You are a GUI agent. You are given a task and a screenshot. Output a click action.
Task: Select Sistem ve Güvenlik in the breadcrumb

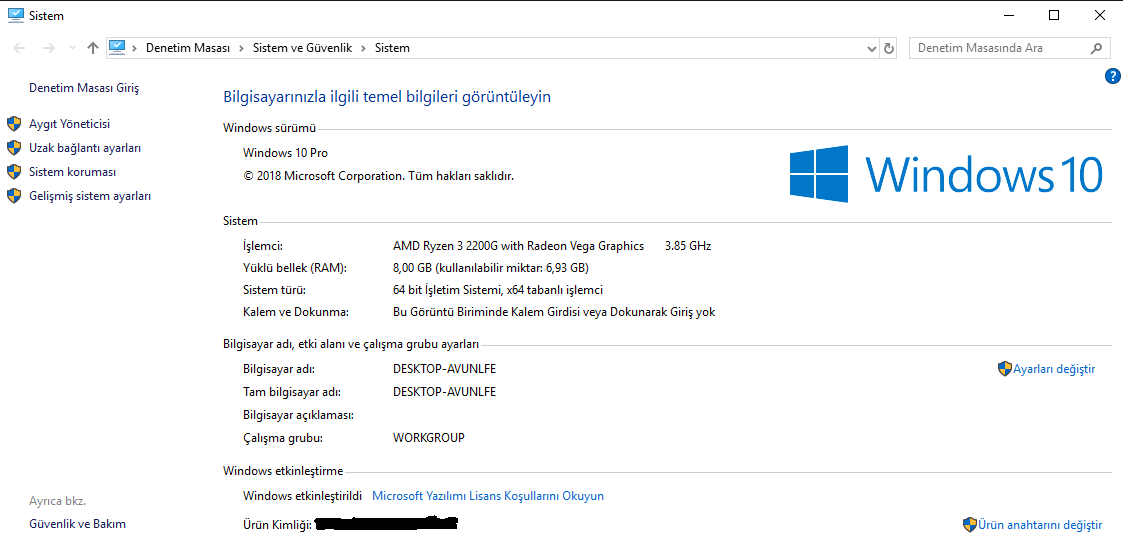coord(302,48)
